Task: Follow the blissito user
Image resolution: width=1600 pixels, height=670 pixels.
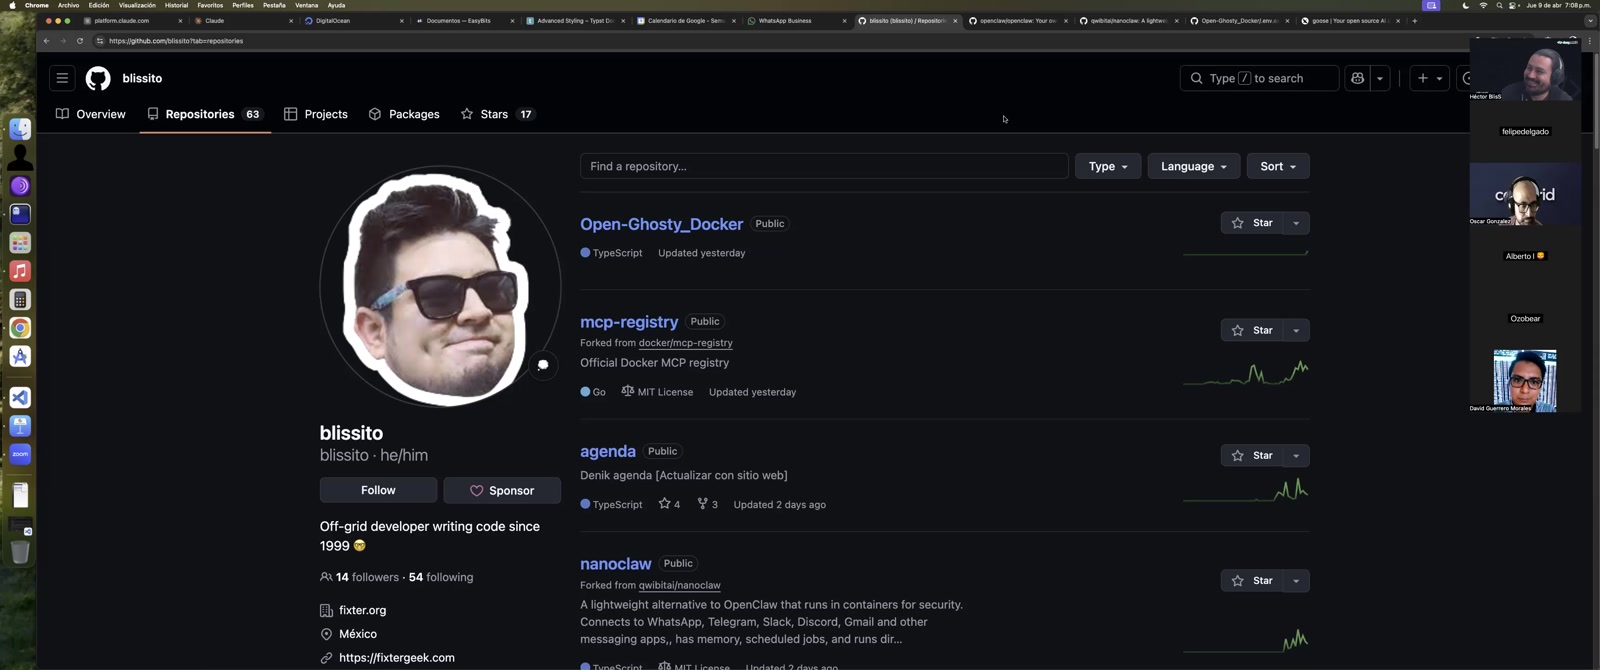Action: [378, 490]
